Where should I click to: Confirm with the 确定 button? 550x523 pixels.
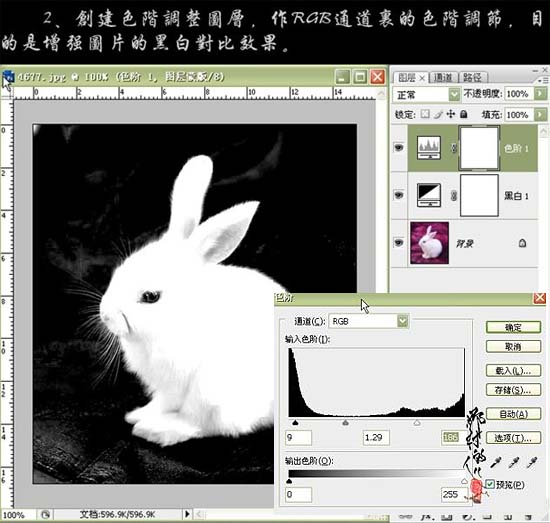513,328
